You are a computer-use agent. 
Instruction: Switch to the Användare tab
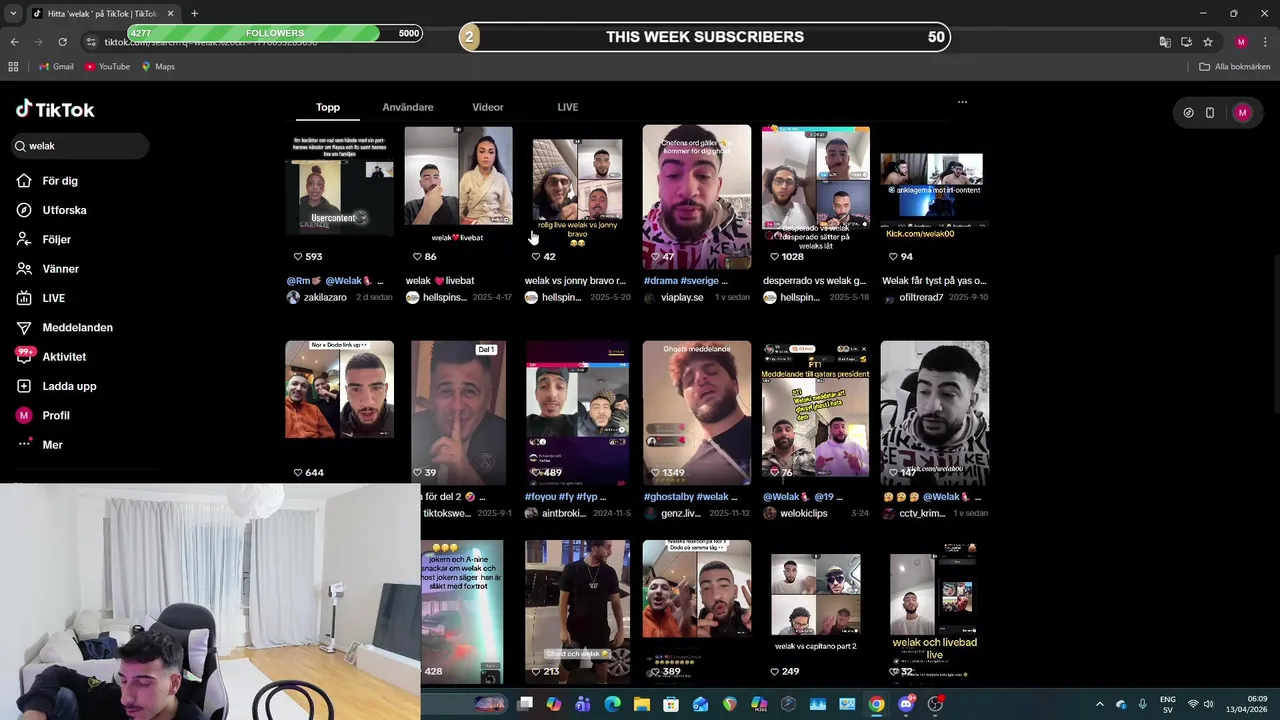point(408,107)
